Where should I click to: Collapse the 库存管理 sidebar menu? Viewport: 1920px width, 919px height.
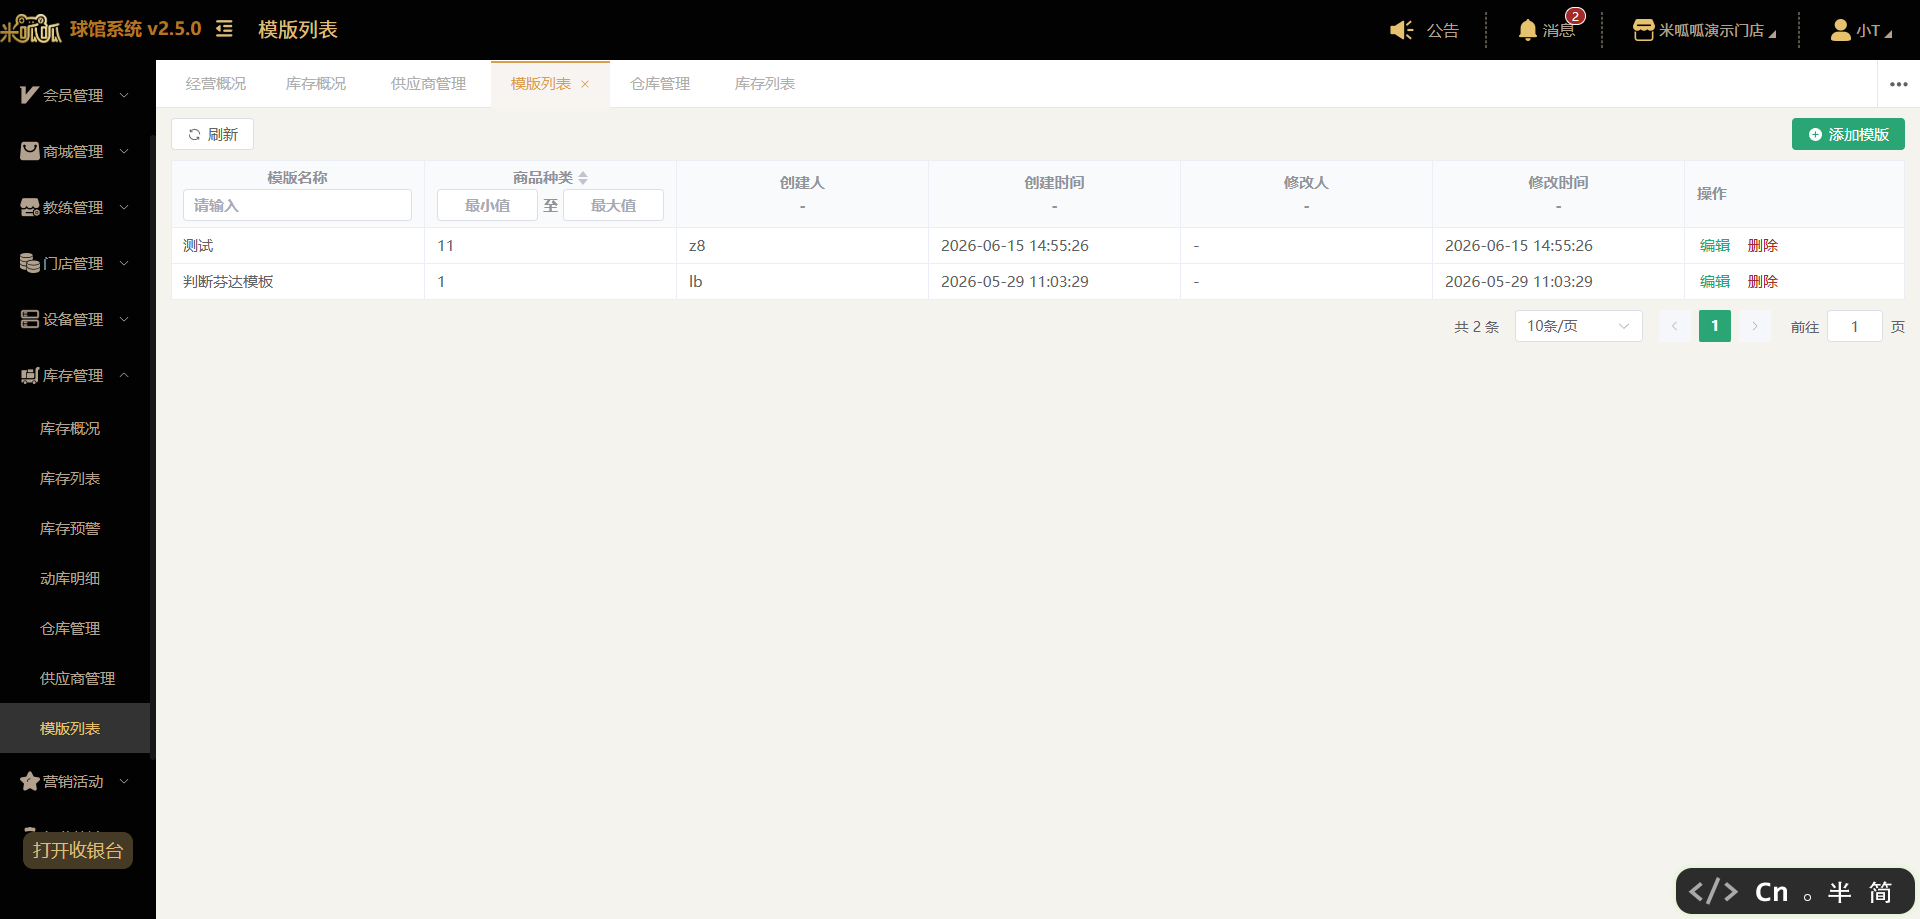click(75, 375)
